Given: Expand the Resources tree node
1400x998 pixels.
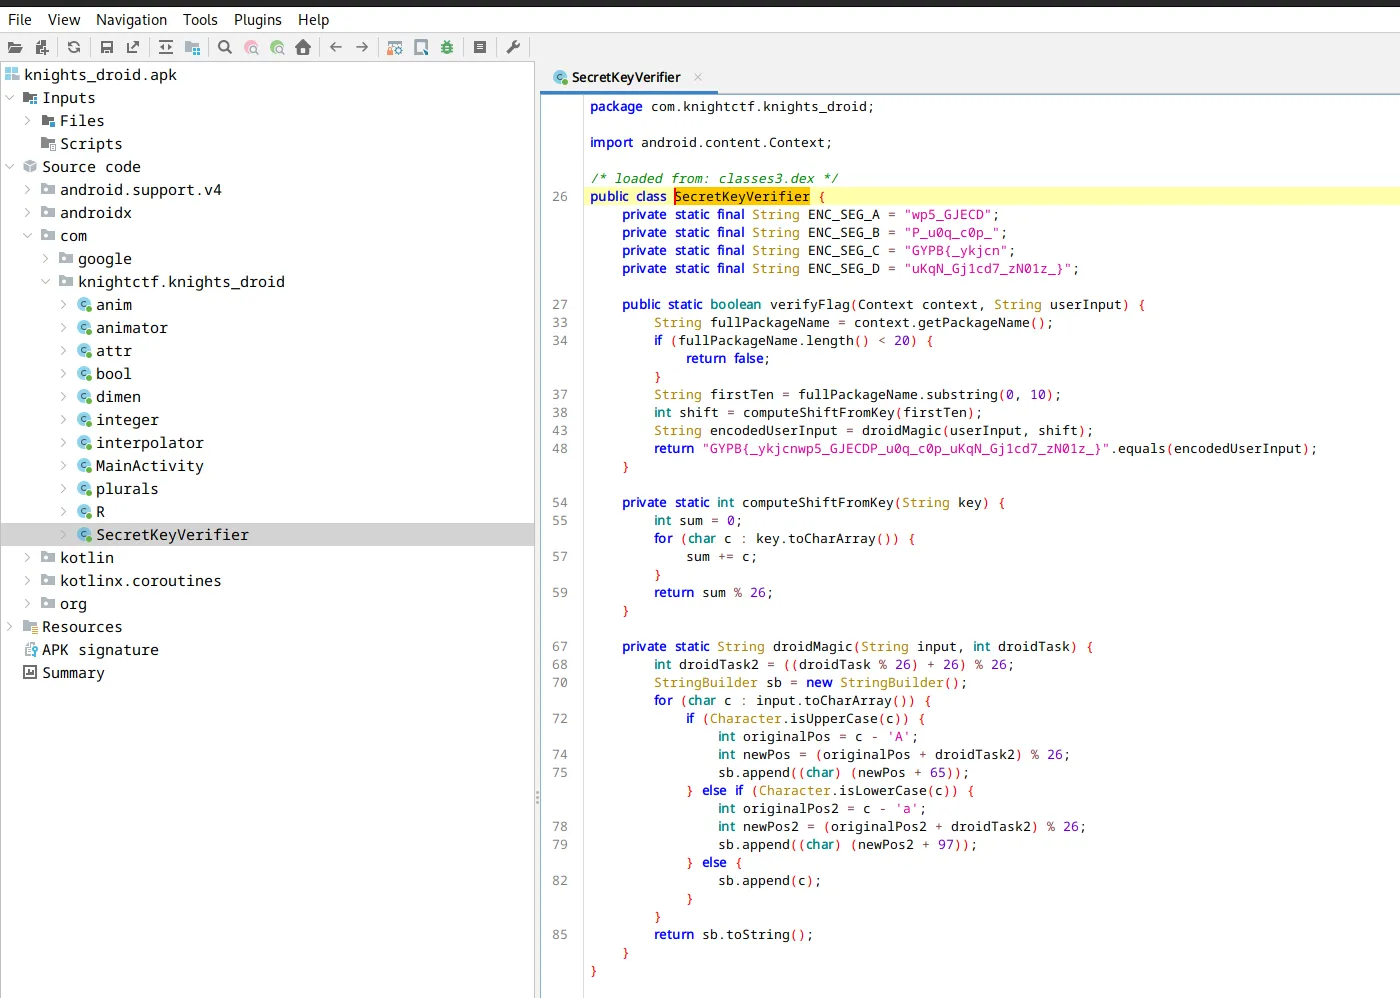Looking at the screenshot, I should pos(10,627).
